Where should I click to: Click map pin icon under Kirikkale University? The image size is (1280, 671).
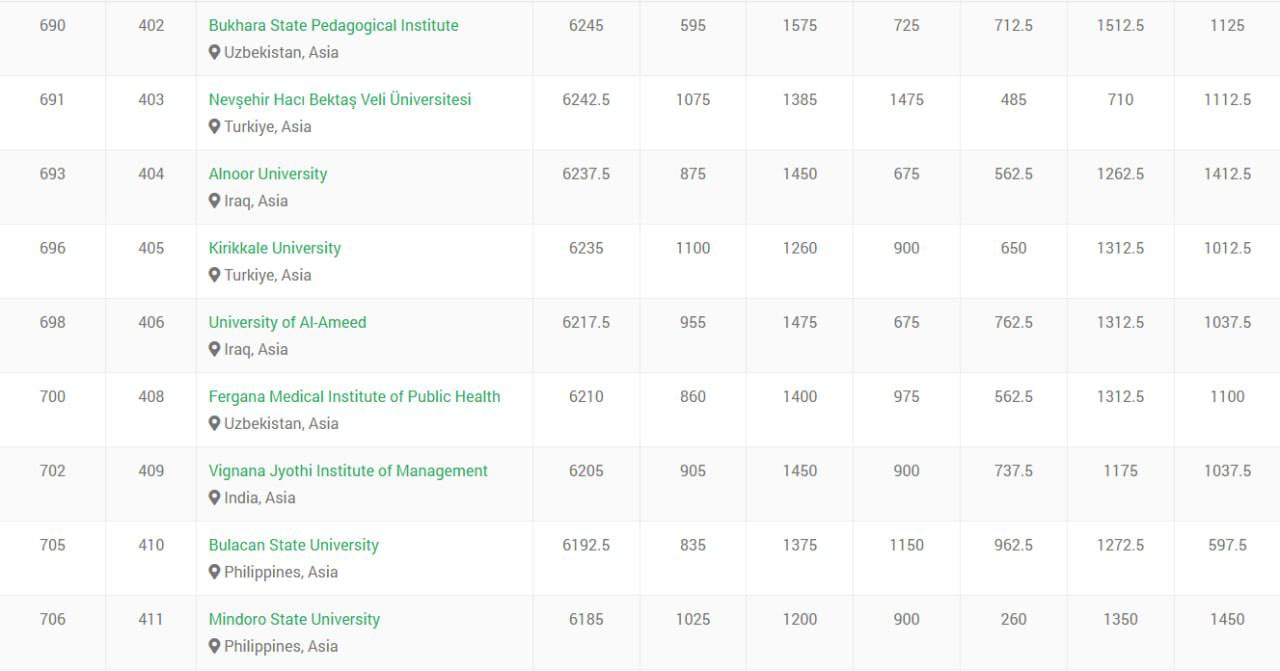click(214, 275)
